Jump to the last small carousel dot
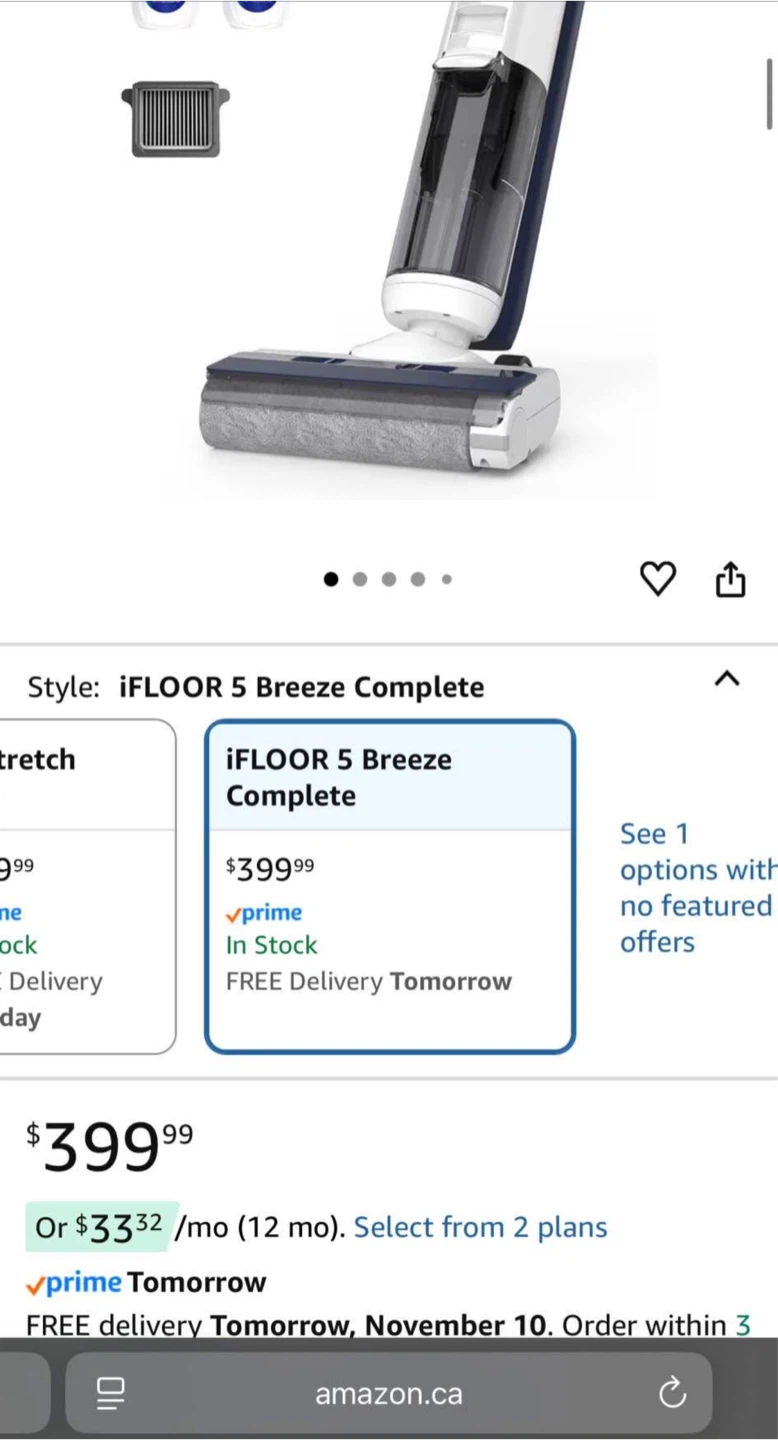This screenshot has height=1440, width=778. 447,579
